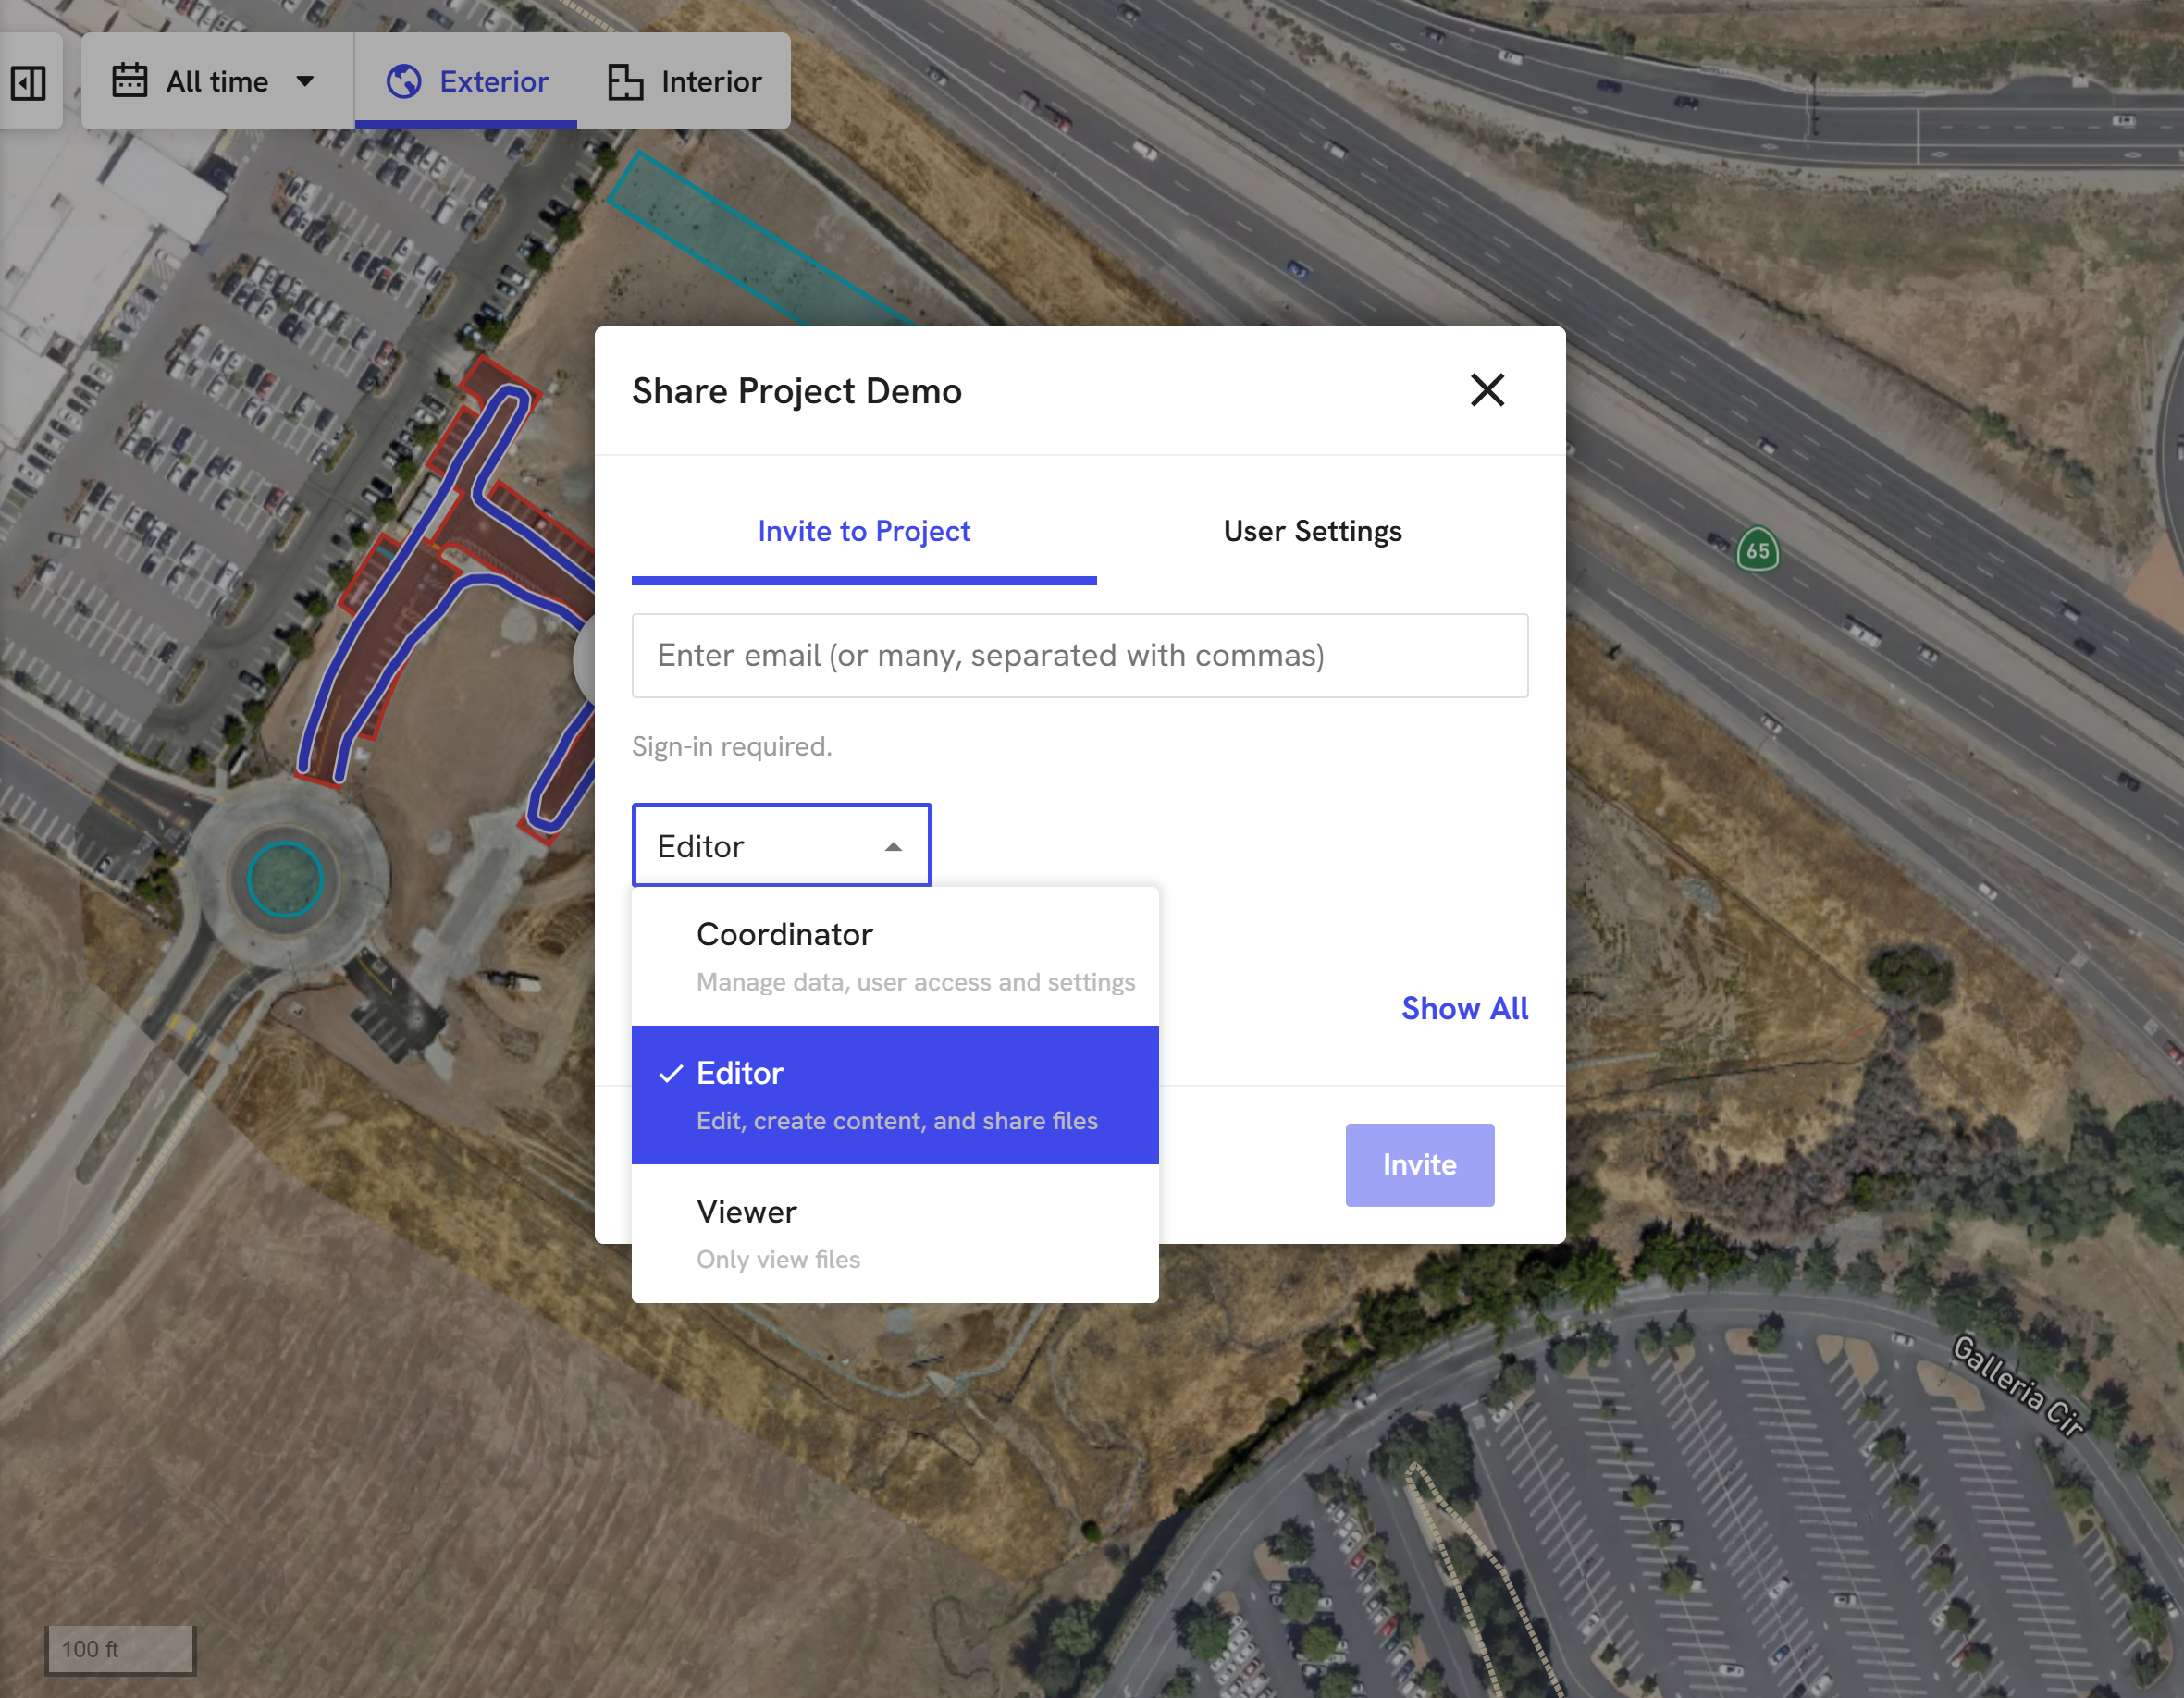Click the Editor dropdown arrow

(x=894, y=847)
